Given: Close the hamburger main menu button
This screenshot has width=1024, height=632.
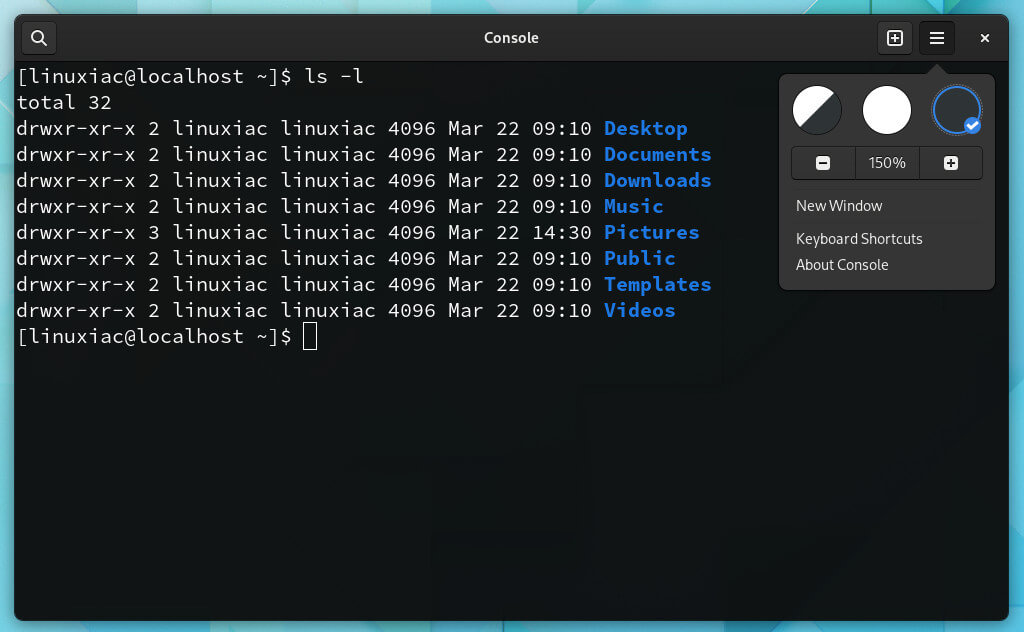Looking at the screenshot, I should pos(937,38).
